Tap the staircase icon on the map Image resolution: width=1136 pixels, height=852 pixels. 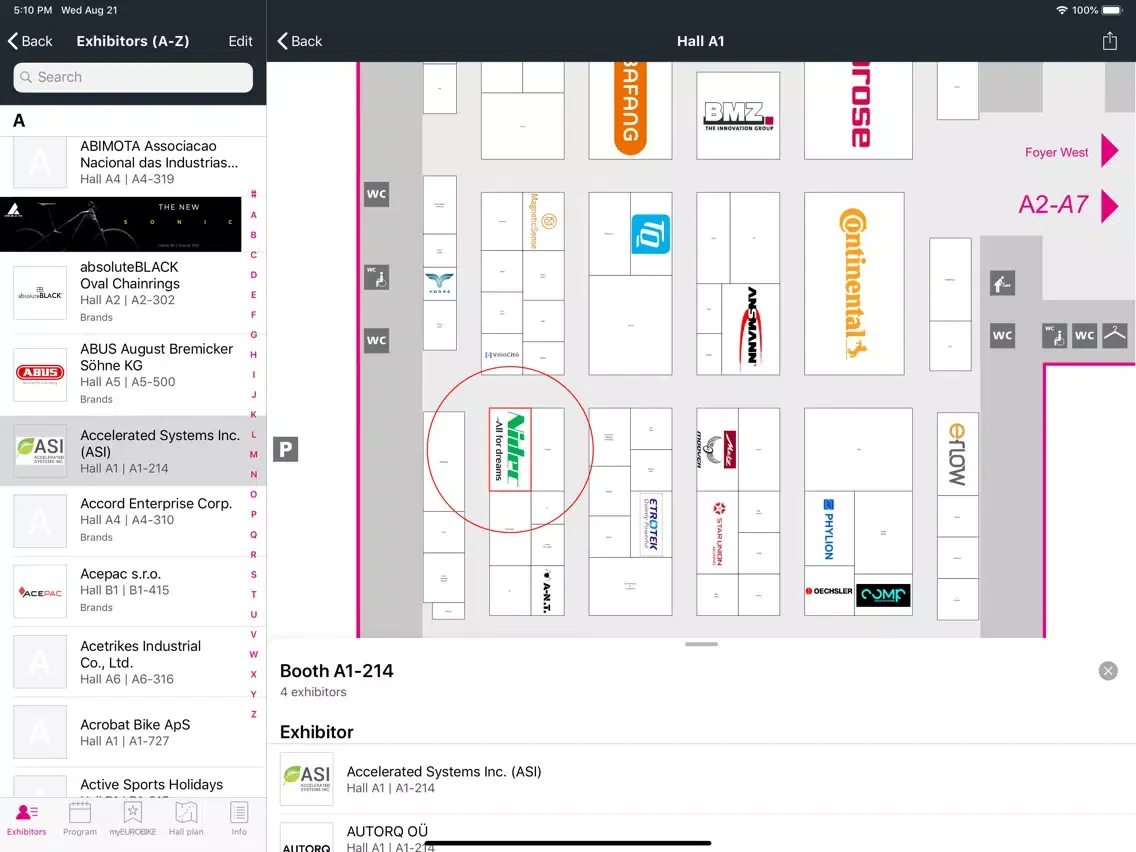[x=1002, y=283]
